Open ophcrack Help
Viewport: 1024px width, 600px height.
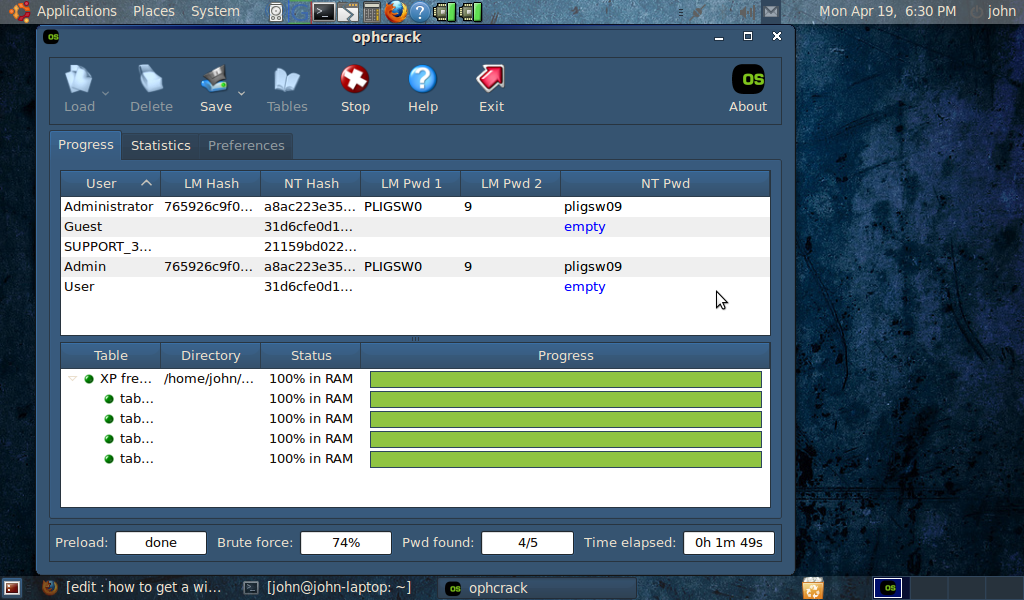pyautogui.click(x=423, y=89)
